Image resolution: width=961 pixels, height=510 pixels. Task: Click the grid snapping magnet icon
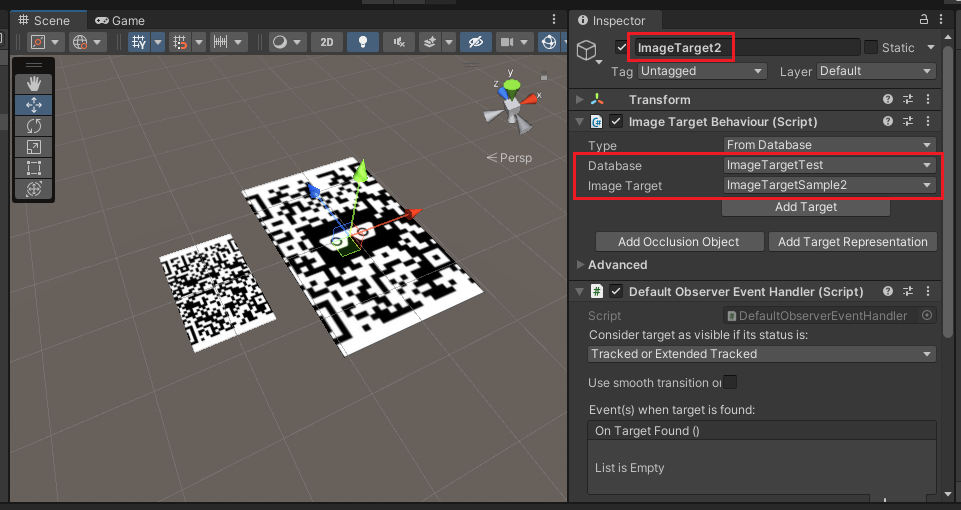point(180,42)
